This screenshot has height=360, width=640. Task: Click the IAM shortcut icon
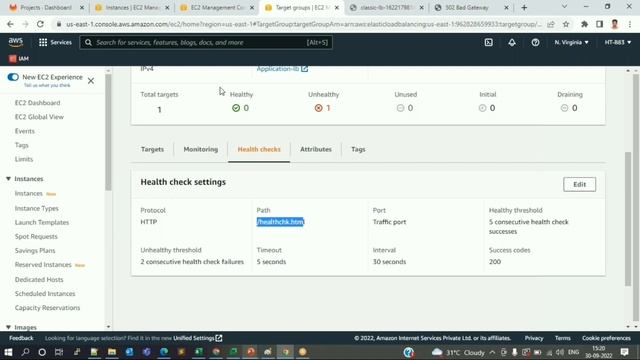pos(19,59)
